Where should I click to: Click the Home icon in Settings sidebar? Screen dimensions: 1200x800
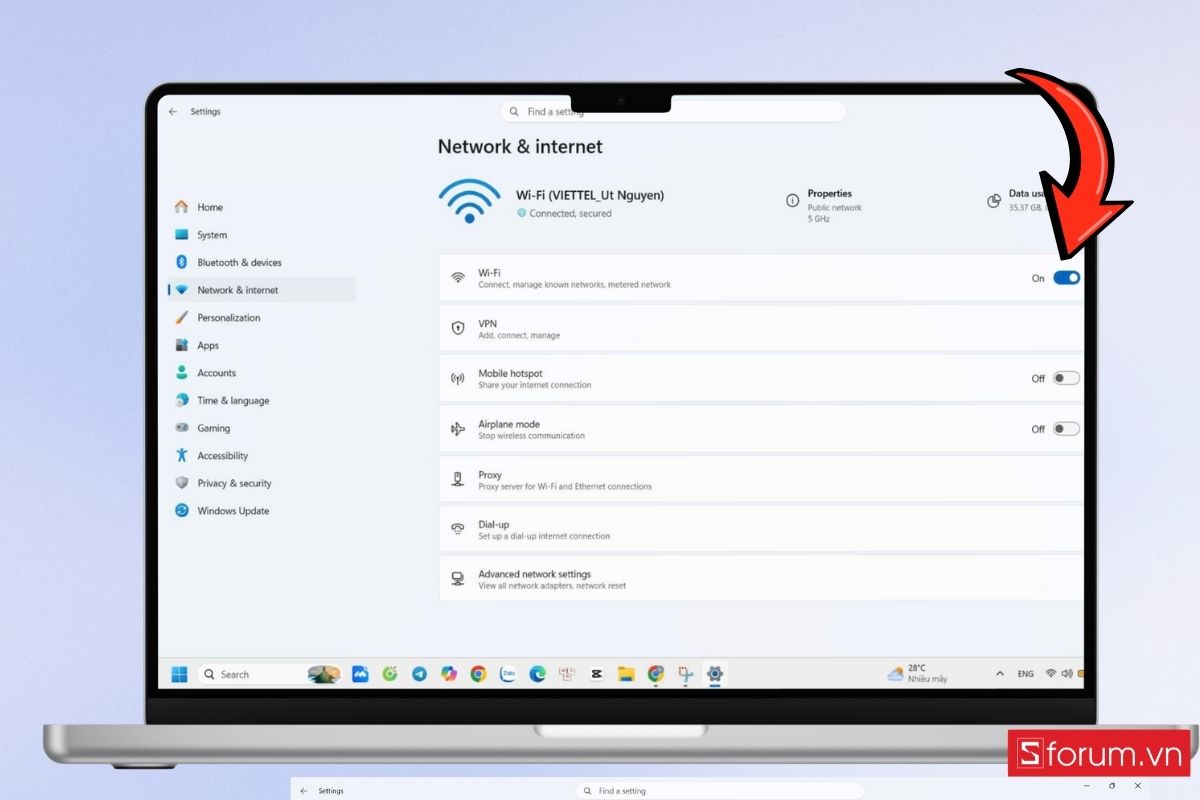coord(181,207)
